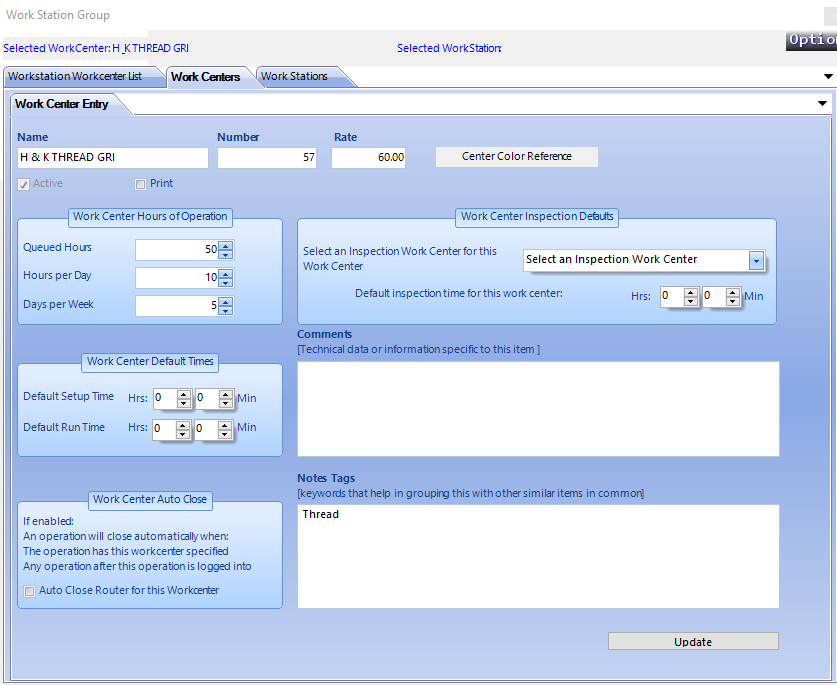Click the Work Center Auto Close heading
The height and width of the screenshot is (685, 837).
point(150,499)
